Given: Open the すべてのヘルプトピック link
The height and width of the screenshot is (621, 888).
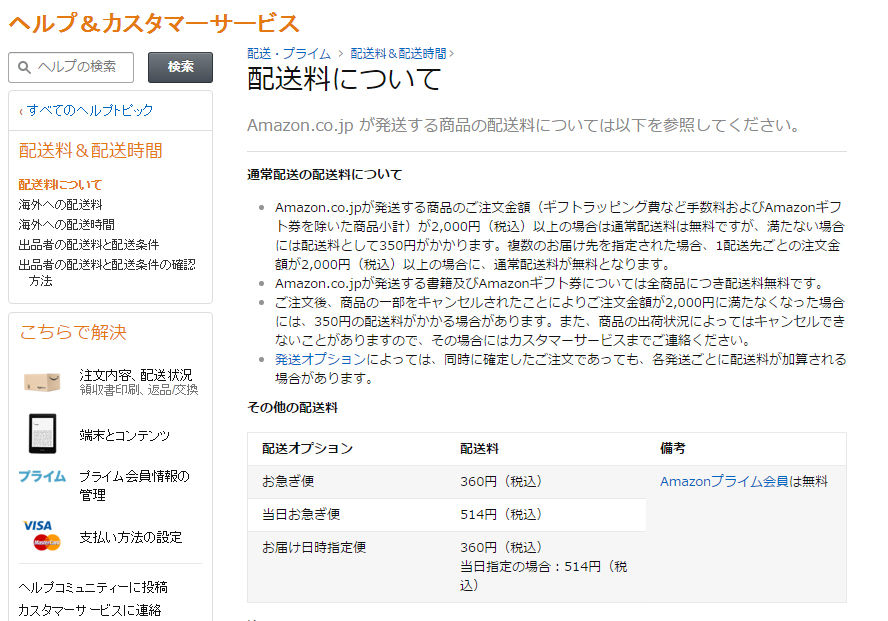Looking at the screenshot, I should pos(89,110).
